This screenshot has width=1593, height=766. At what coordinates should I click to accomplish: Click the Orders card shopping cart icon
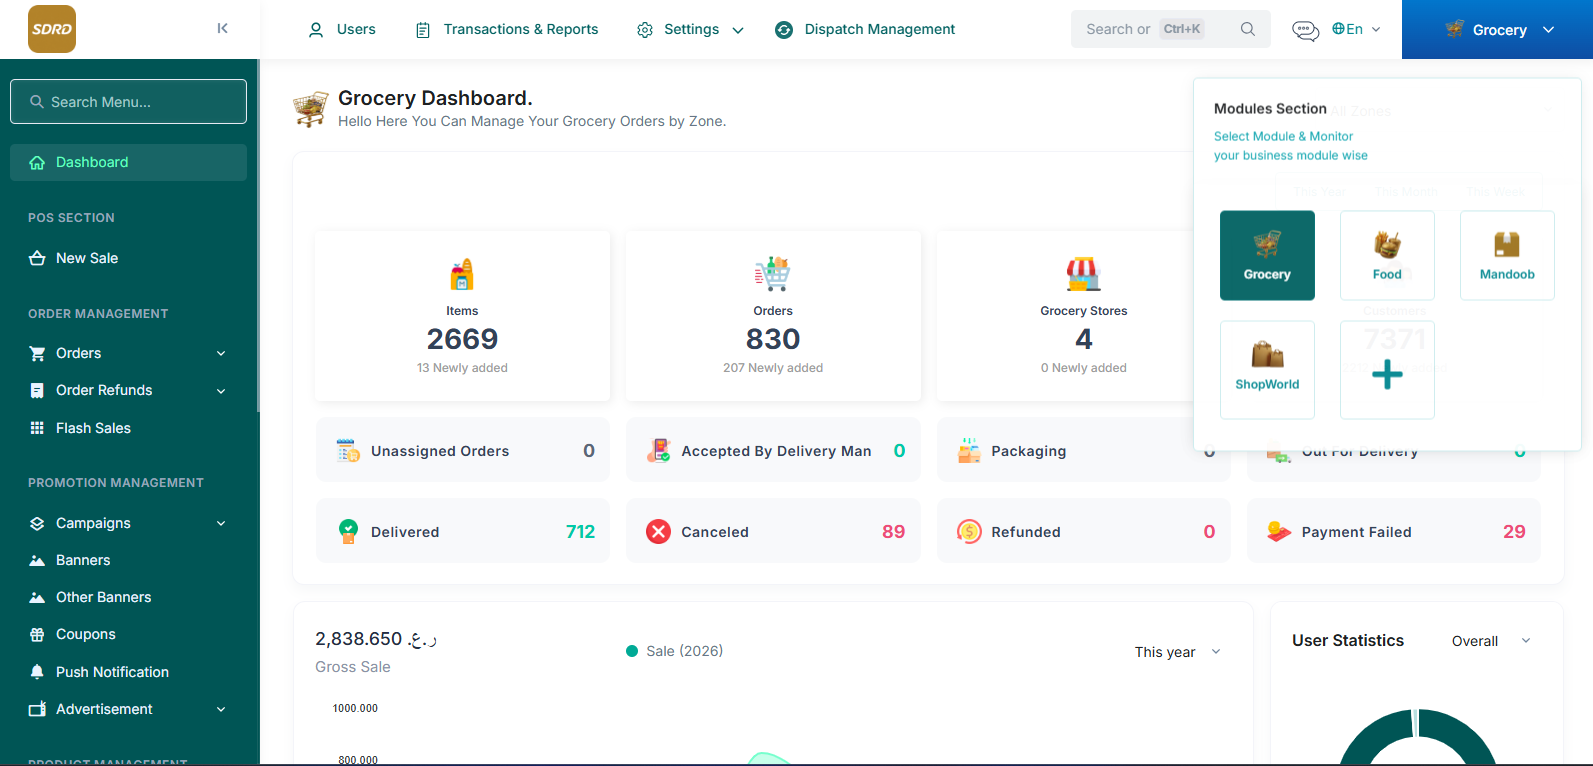click(x=773, y=274)
